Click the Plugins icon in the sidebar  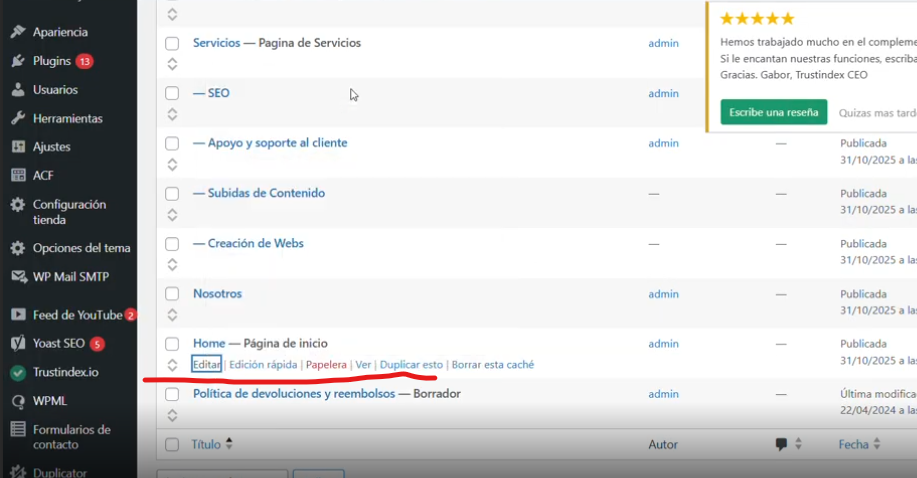(x=18, y=61)
